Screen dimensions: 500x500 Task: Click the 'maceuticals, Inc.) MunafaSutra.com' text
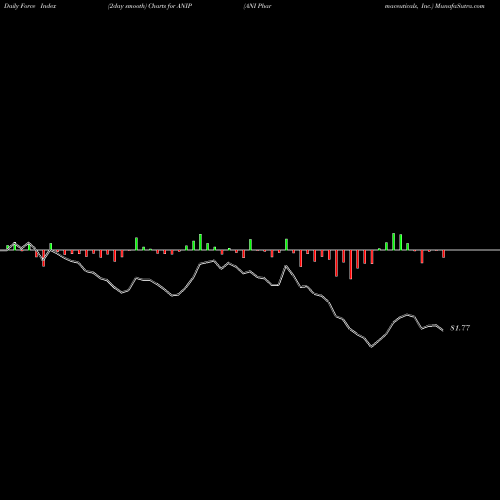click(x=434, y=6)
